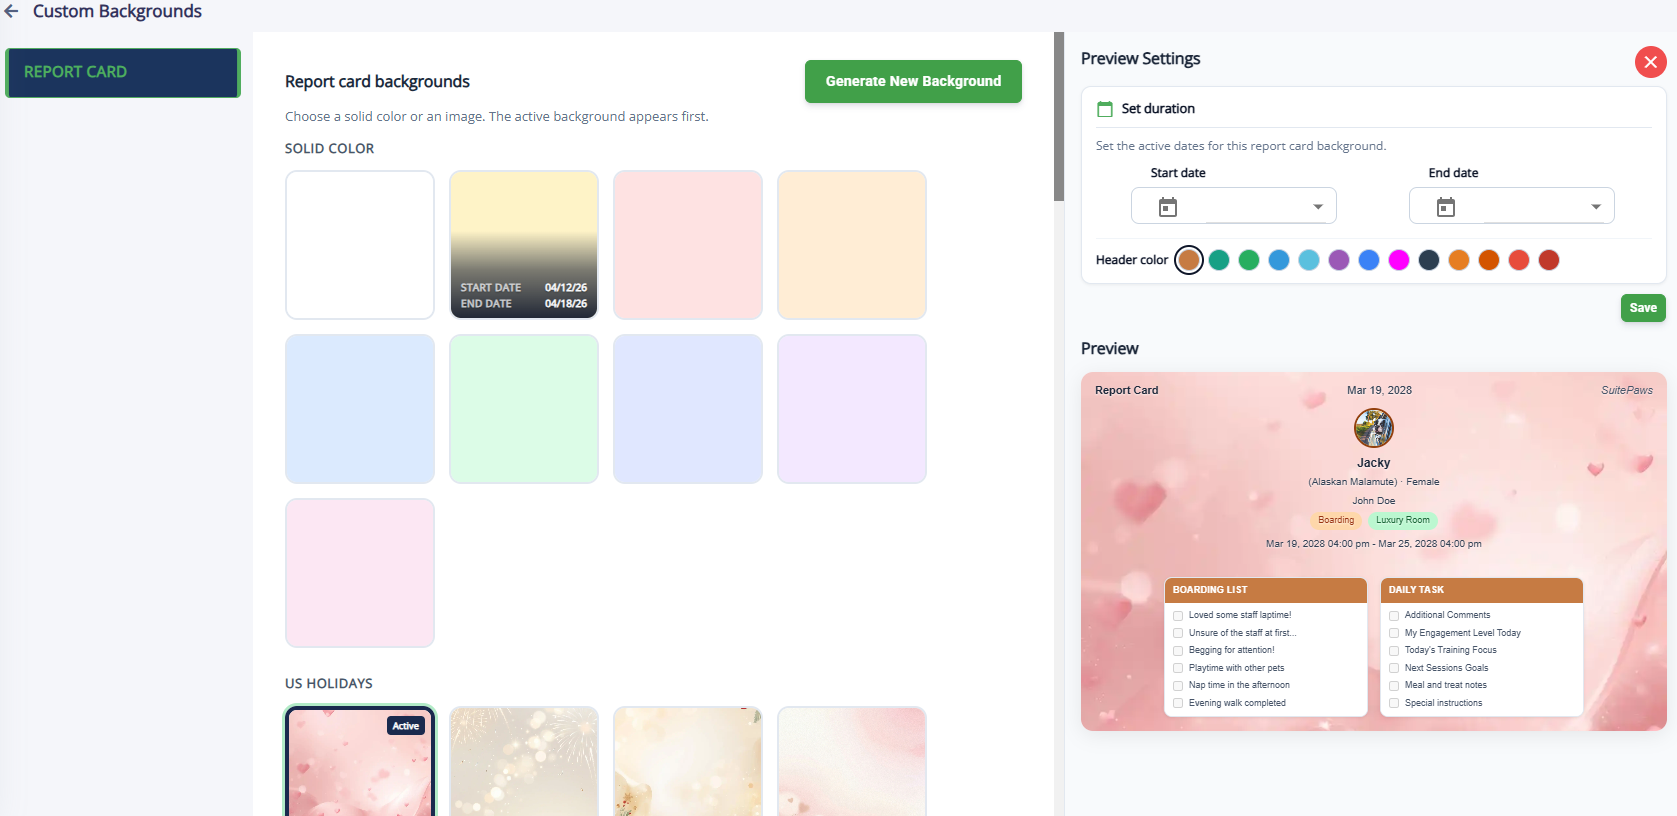Check 'Loved some staff laptime!' checkbox

(x=1178, y=616)
